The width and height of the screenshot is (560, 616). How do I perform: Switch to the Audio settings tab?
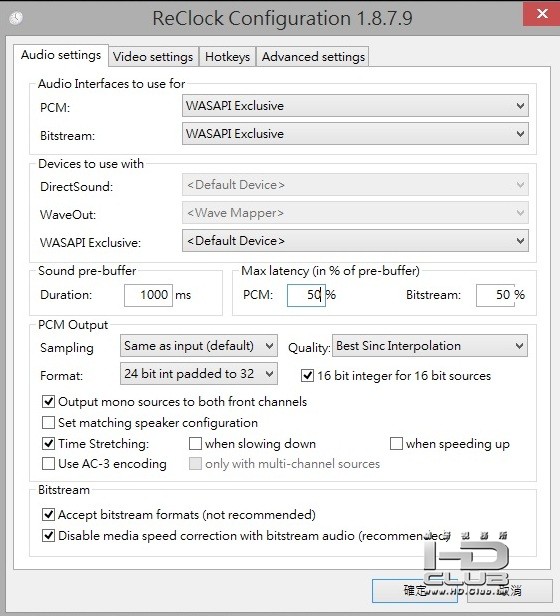[61, 55]
